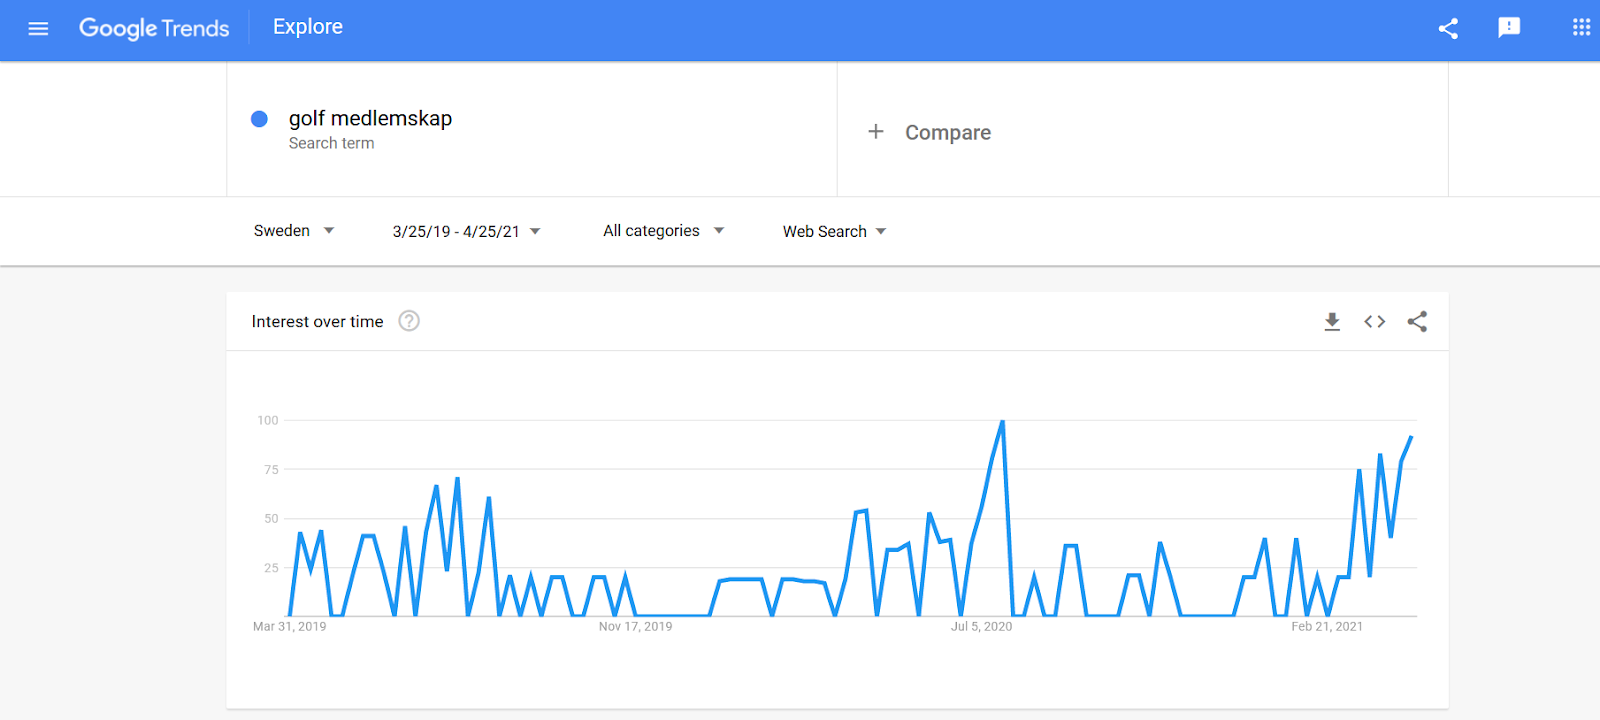The height and width of the screenshot is (720, 1600).
Task: Click the Nov 17, 2019 axis label
Action: [x=635, y=627]
